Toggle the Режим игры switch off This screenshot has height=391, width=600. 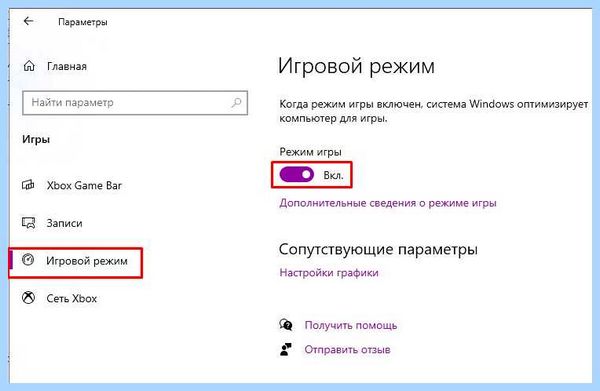point(297,175)
